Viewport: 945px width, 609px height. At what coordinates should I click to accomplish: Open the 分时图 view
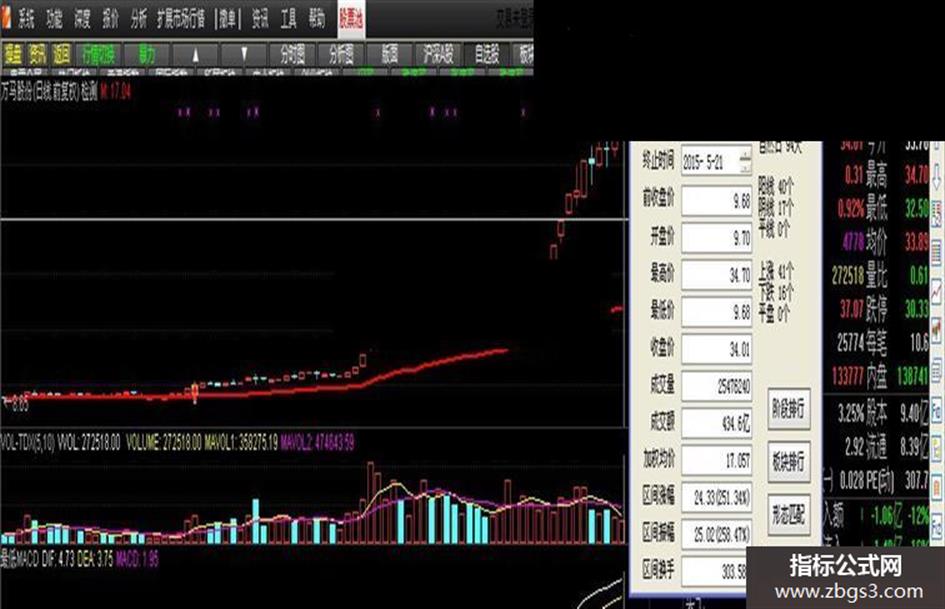click(292, 55)
